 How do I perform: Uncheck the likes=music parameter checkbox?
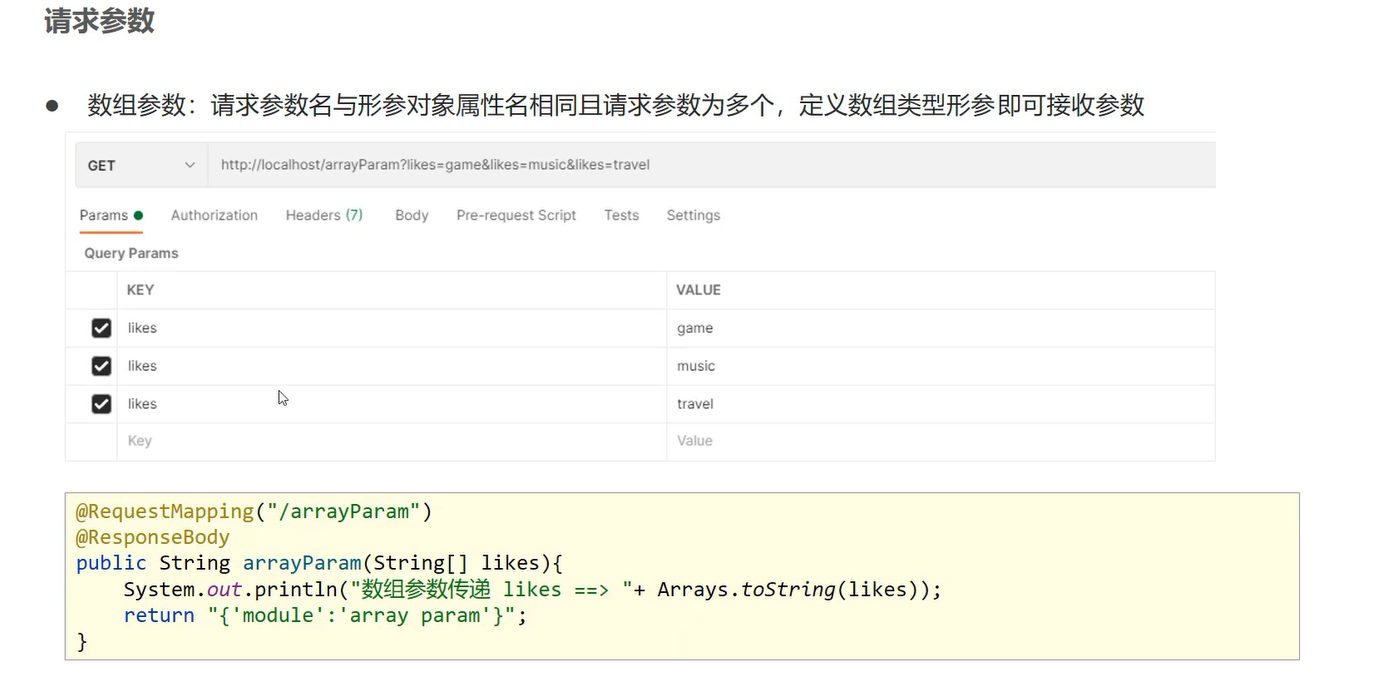(101, 366)
